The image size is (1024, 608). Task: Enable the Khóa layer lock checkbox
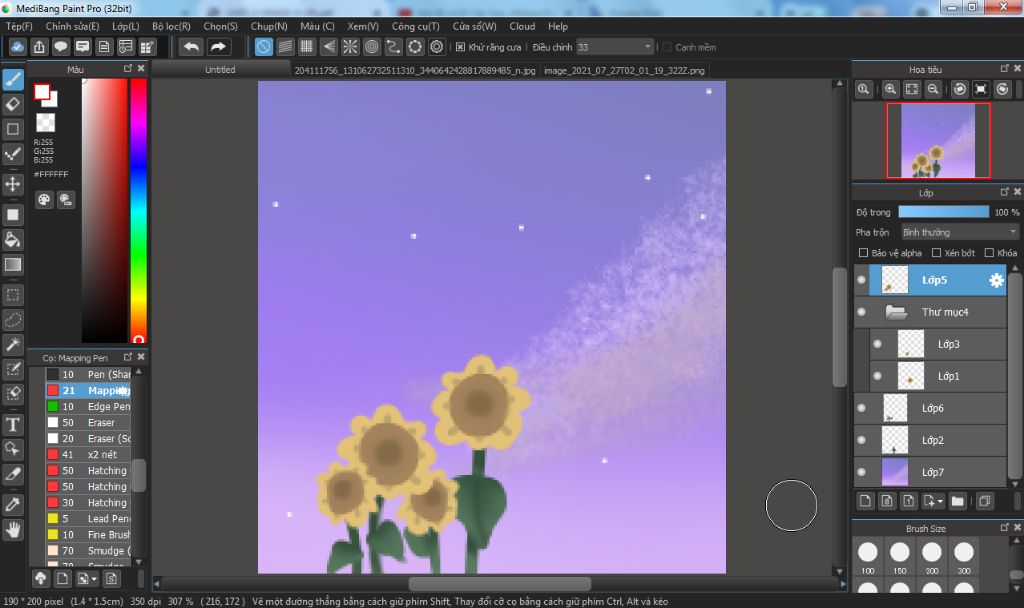(x=989, y=253)
